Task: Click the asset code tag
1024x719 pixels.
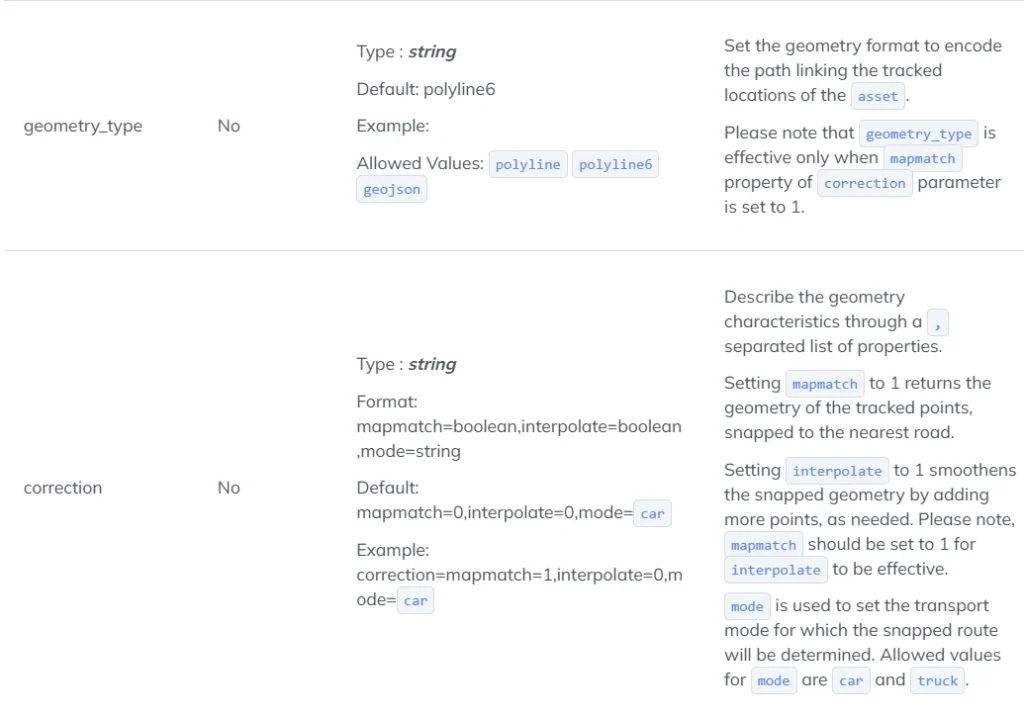Action: [x=878, y=96]
